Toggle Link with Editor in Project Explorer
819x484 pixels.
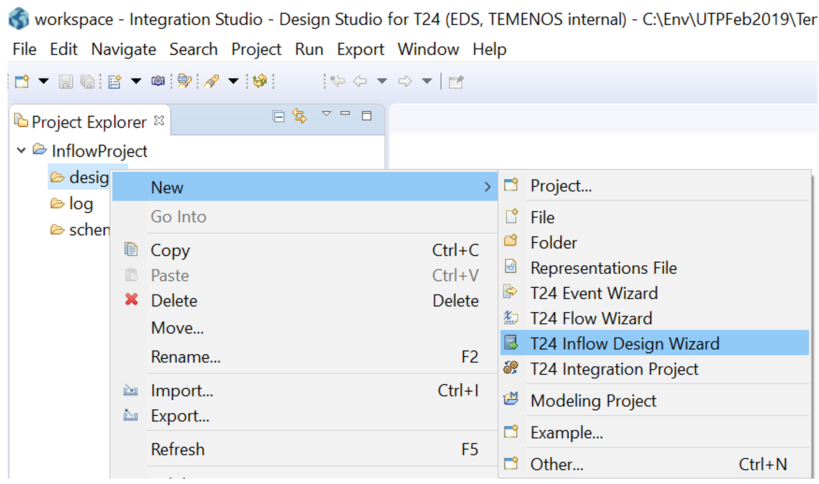299,117
